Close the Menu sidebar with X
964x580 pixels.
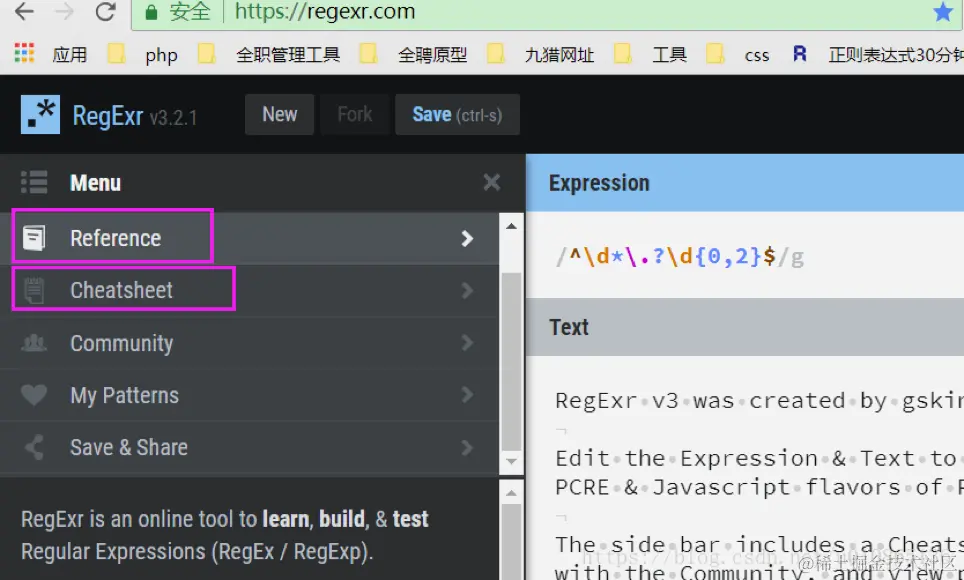point(492,182)
